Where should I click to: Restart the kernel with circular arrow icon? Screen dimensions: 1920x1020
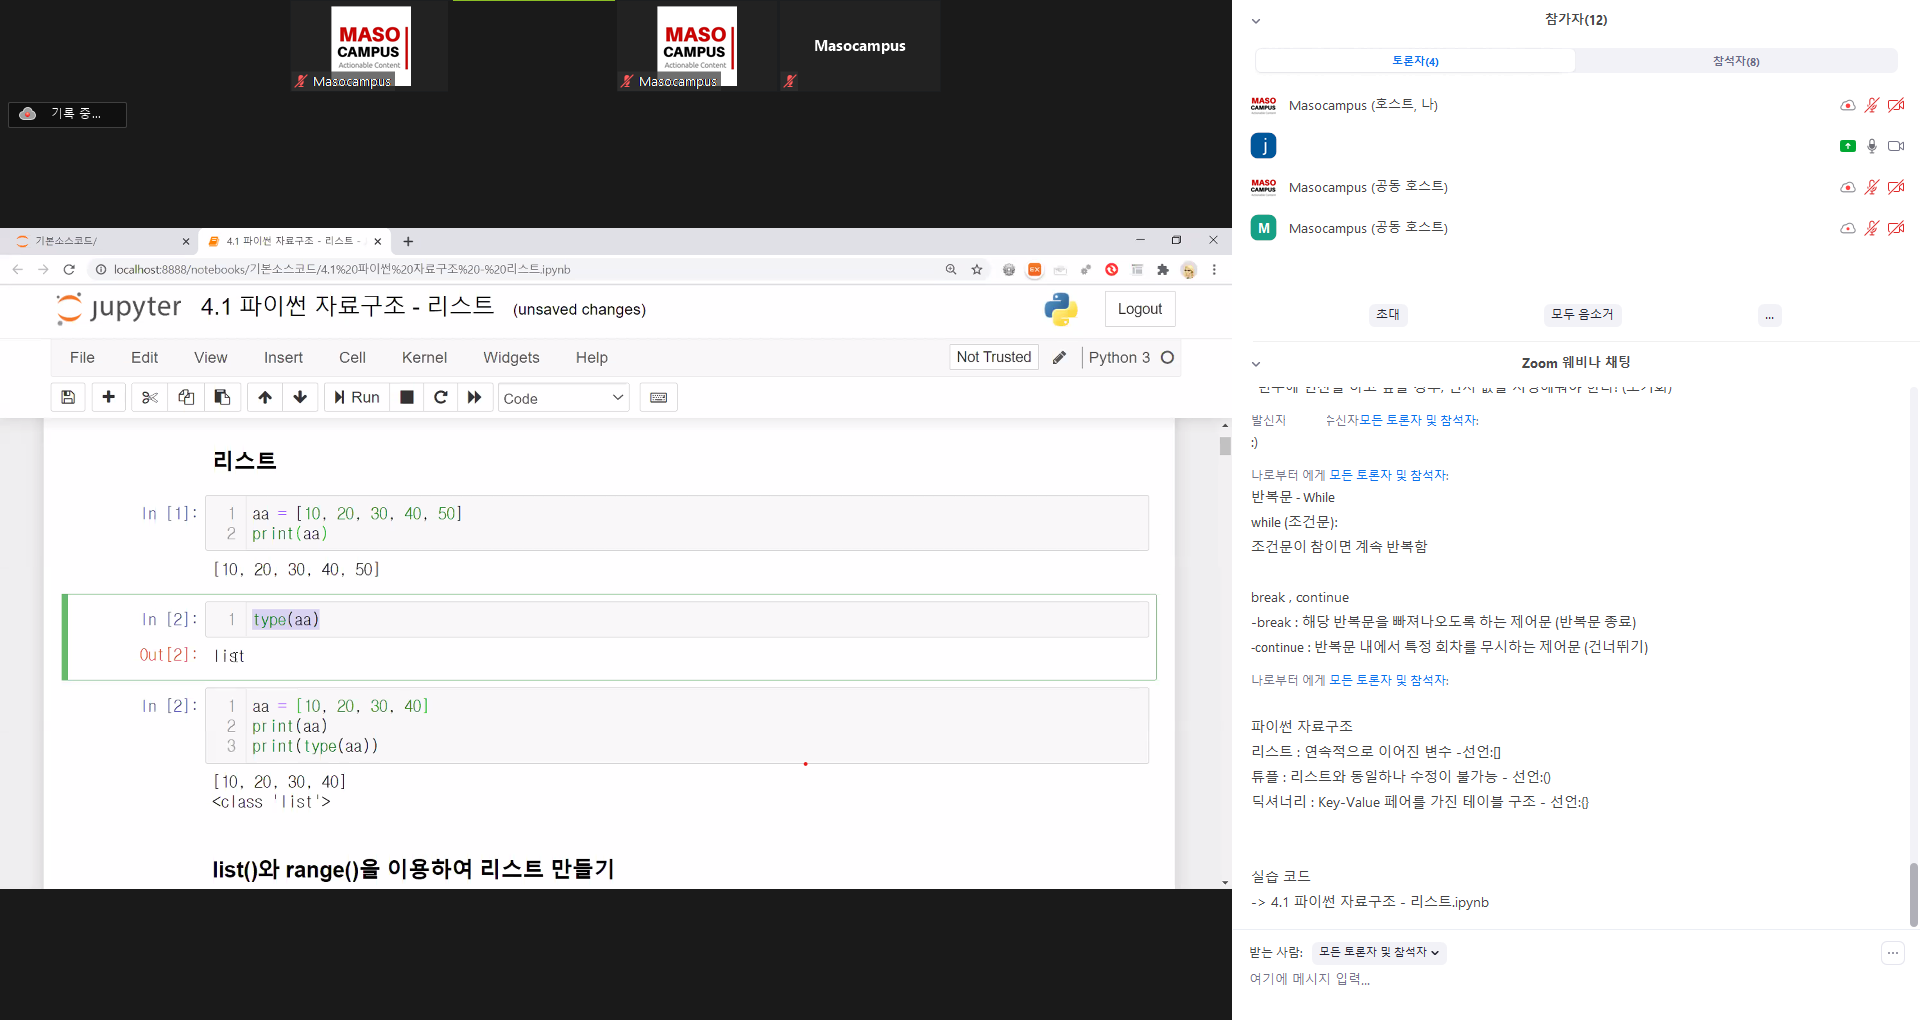pos(440,397)
